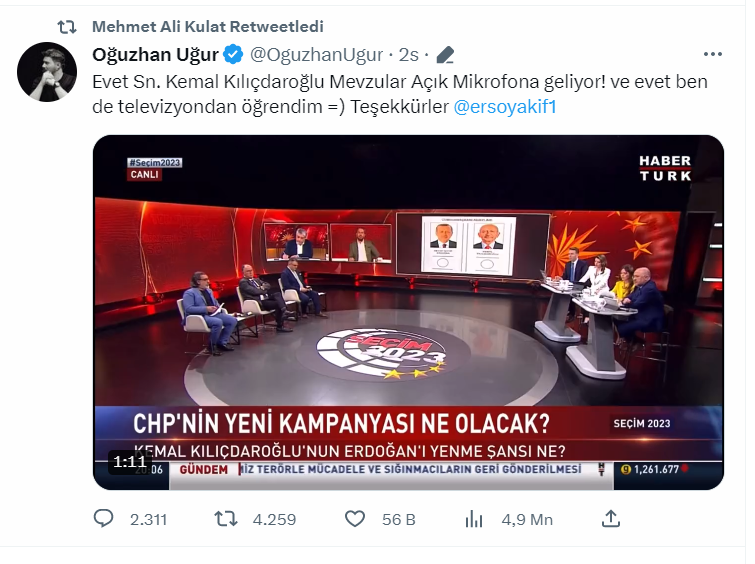755x564 pixels.
Task: Click the share upload icon
Action: [611, 519]
